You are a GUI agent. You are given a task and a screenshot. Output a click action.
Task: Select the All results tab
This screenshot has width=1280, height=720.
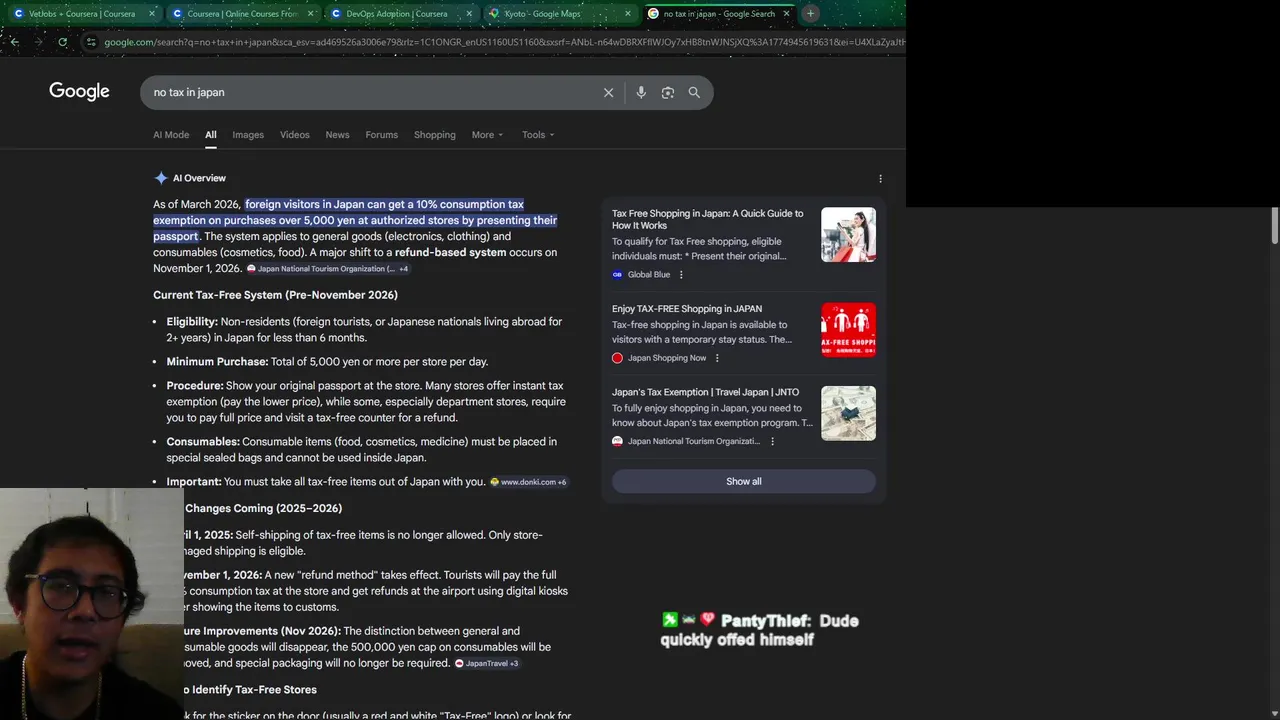pos(211,135)
